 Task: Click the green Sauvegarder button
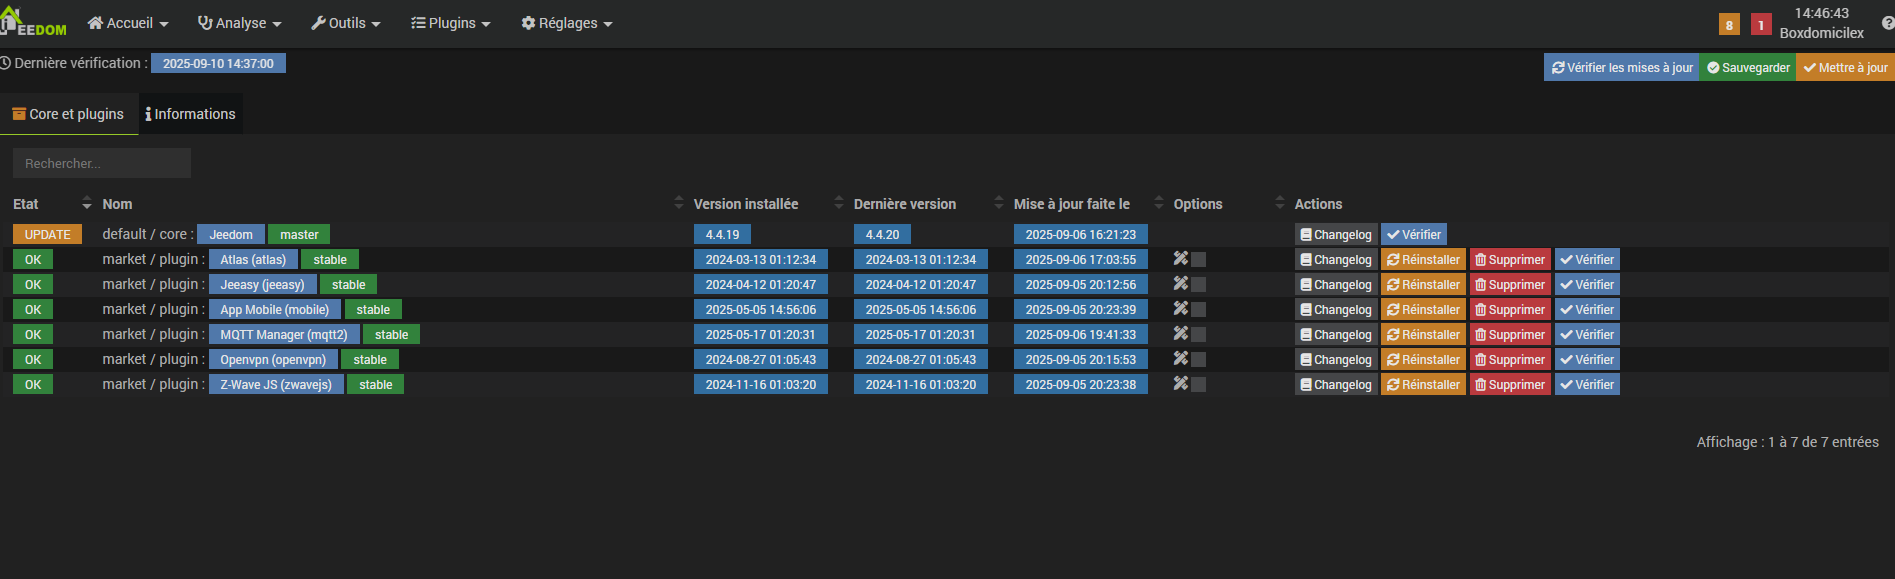(1748, 67)
